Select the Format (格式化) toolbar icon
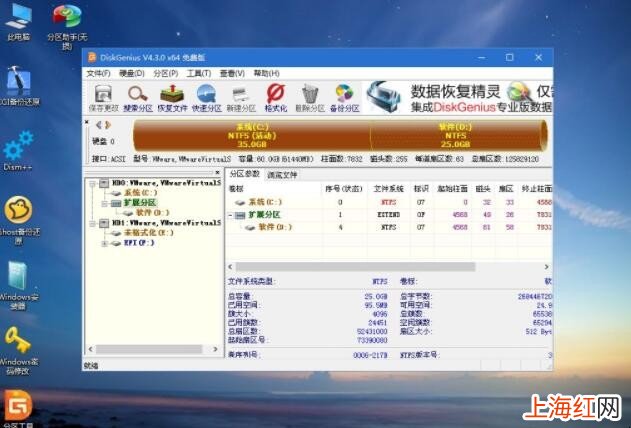Viewport: 631px width, 428px height. pyautogui.click(x=276, y=98)
